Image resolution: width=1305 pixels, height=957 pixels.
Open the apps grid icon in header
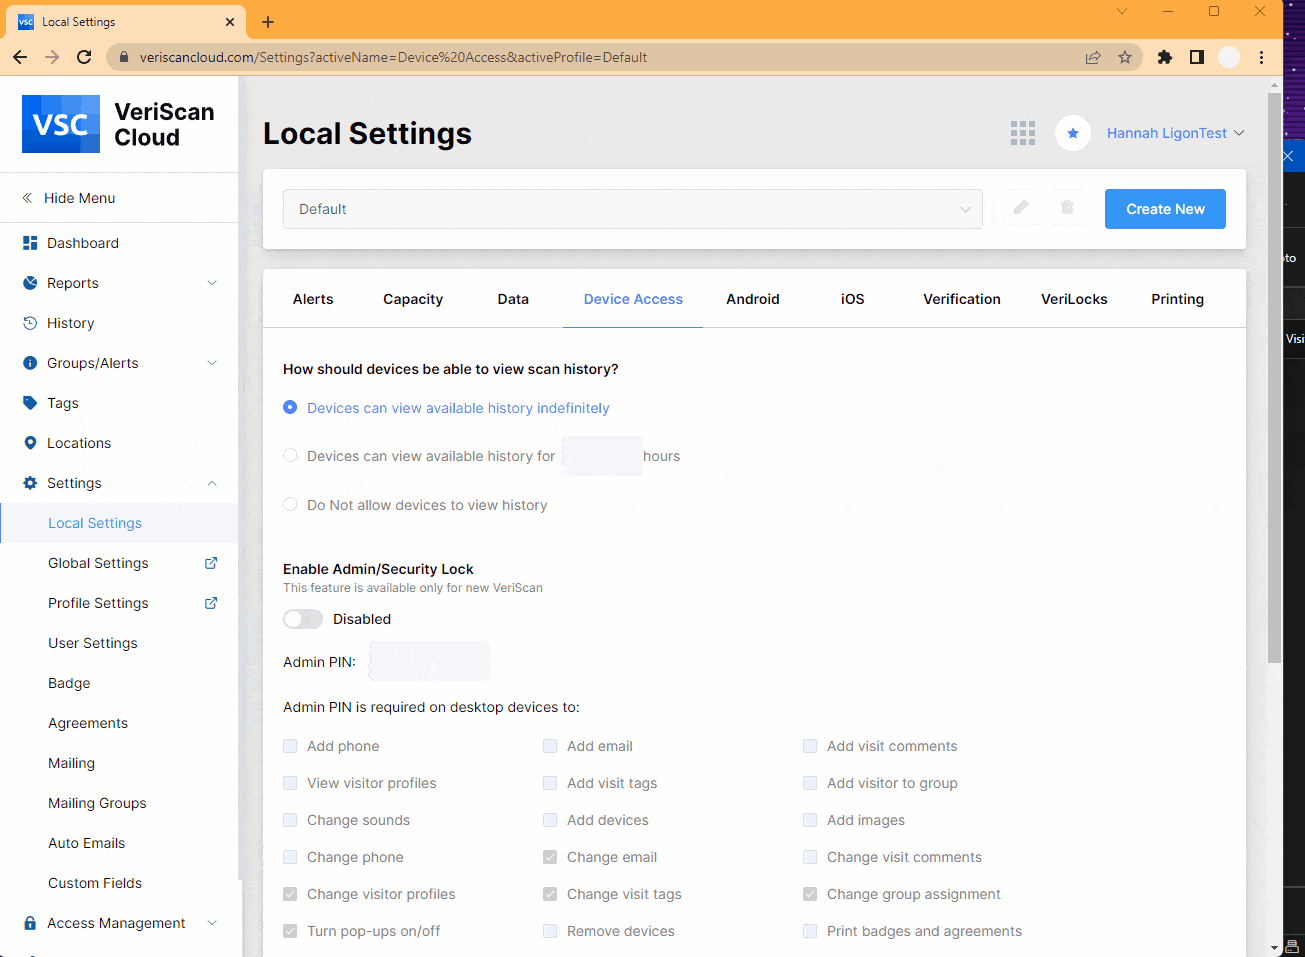pos(1023,133)
